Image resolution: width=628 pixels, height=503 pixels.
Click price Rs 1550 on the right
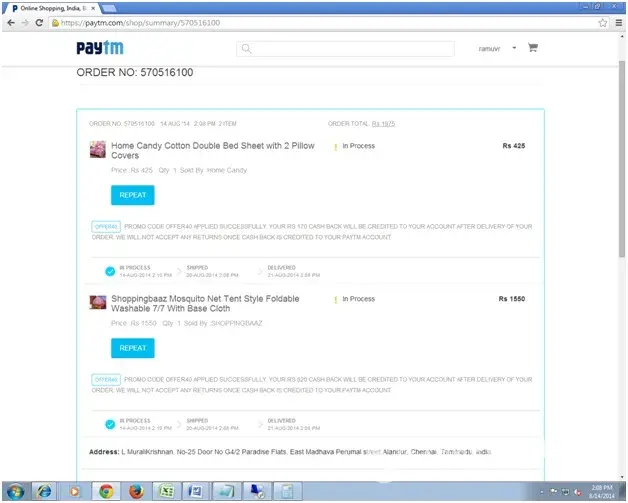point(511,299)
